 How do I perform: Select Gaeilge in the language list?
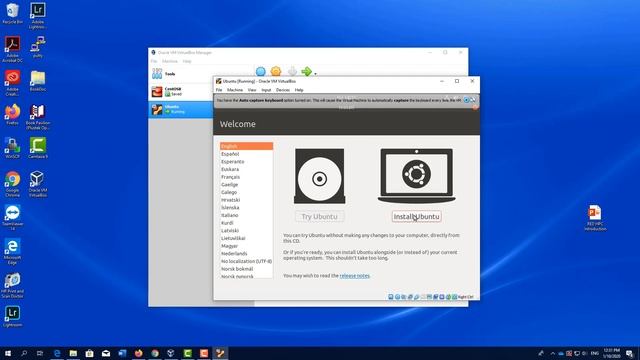[246, 184]
